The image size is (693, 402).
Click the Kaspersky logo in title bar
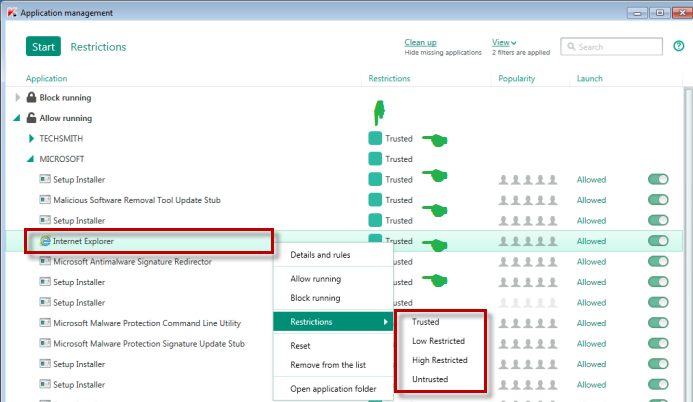point(12,12)
